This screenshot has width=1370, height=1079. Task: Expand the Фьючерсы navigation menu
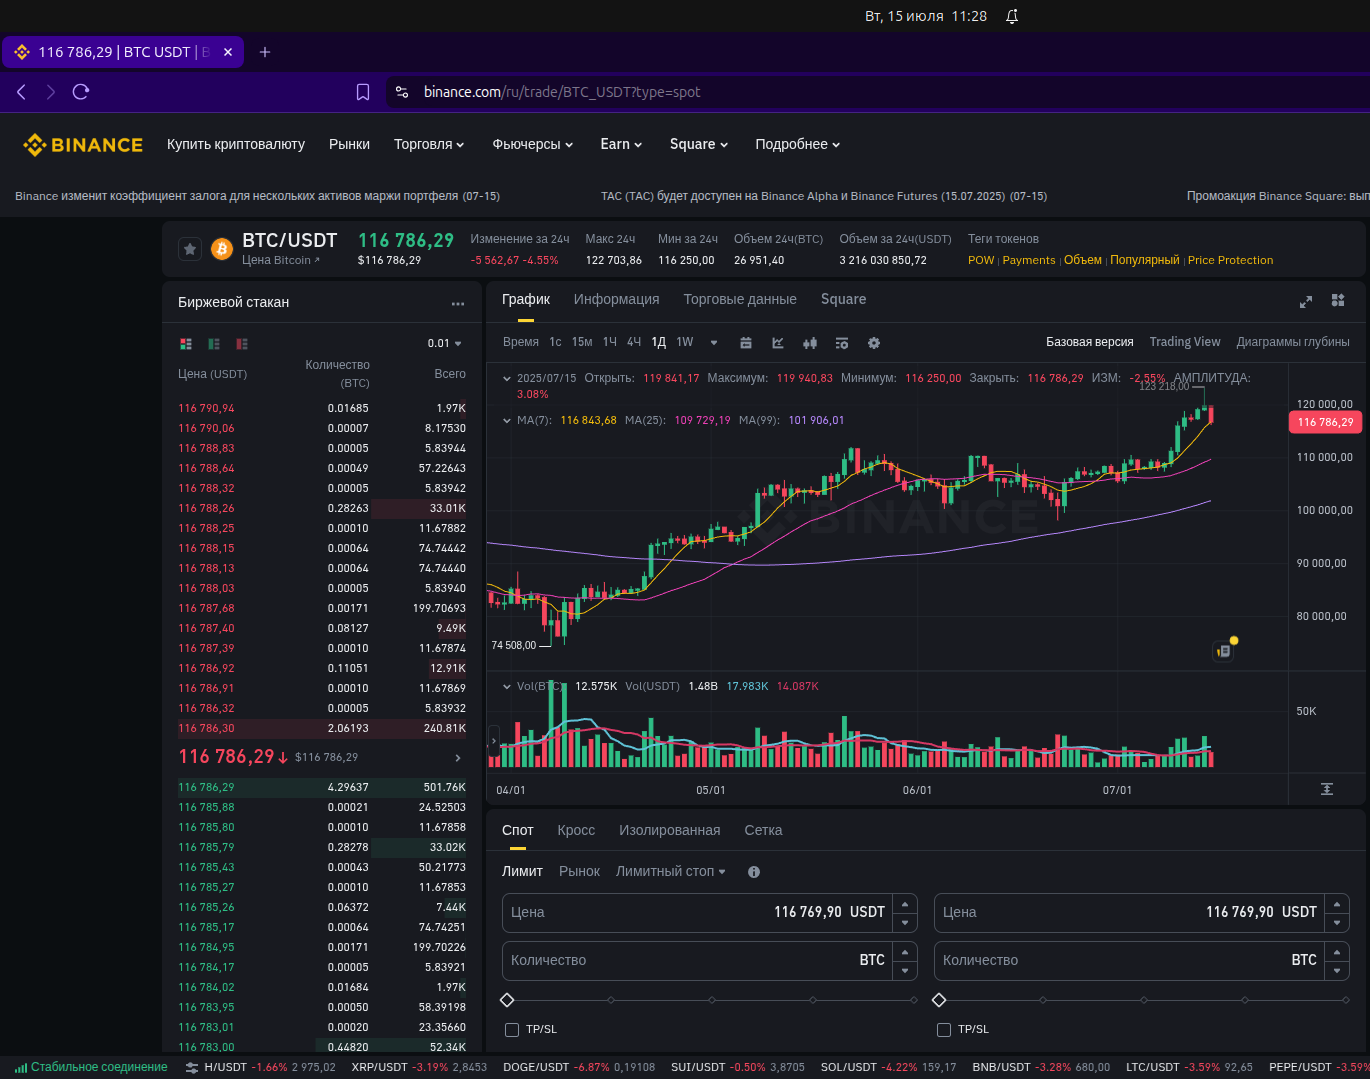532,145
